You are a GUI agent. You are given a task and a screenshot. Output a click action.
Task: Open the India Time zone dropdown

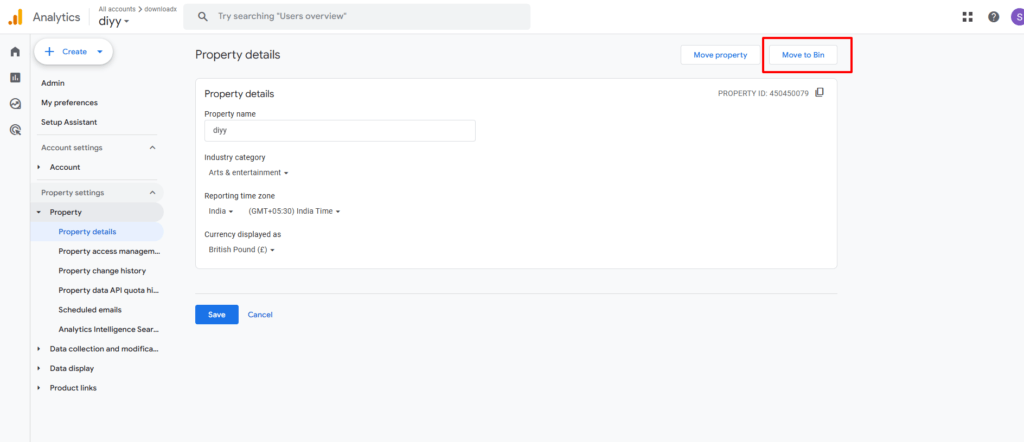[x=295, y=212]
